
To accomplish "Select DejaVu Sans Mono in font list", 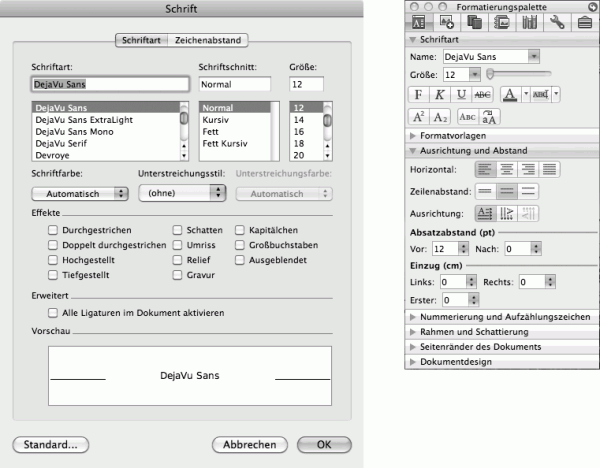I will point(106,132).
